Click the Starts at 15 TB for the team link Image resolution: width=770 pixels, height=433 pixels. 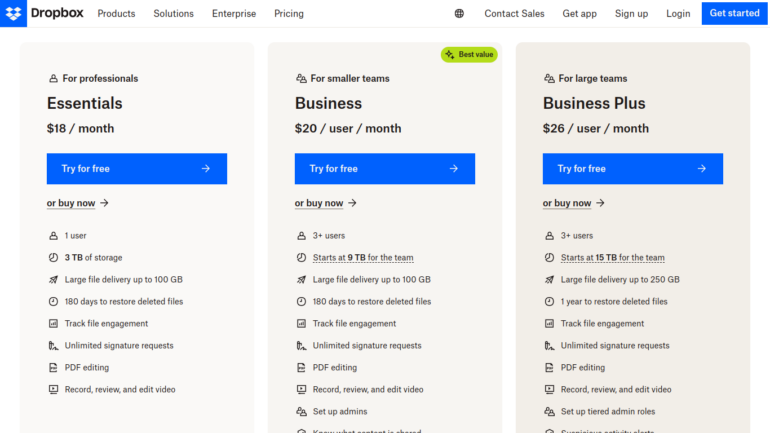click(x=612, y=258)
